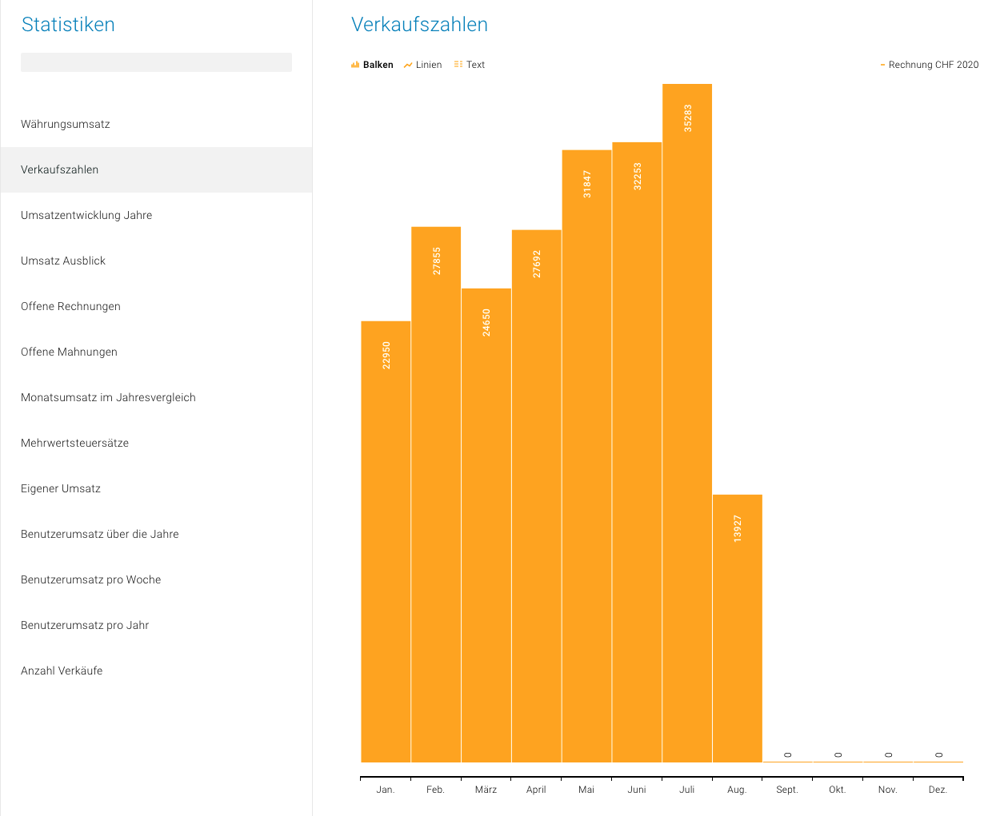
Task: Open Monatsumsatz im Jahresvergleich
Action: coord(108,397)
